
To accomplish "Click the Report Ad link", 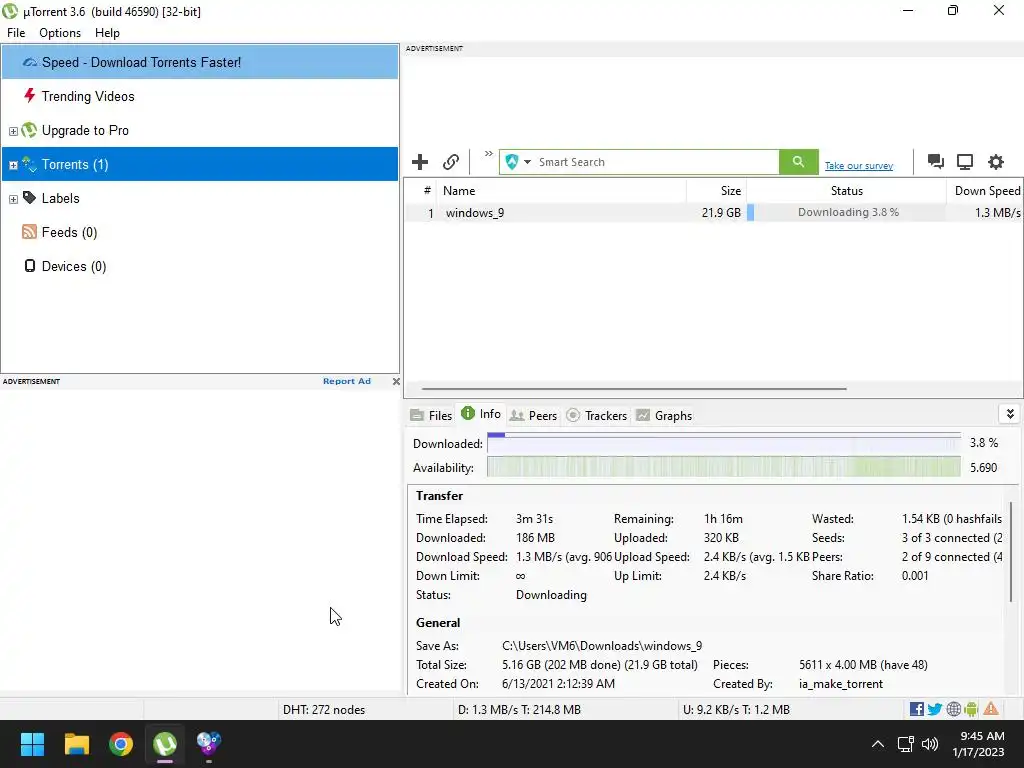I will (347, 381).
